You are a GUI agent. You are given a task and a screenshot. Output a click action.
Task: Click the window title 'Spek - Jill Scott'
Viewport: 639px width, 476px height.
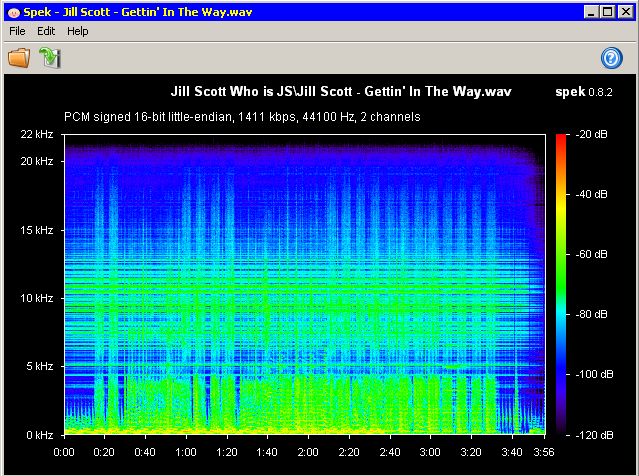(x=67, y=12)
